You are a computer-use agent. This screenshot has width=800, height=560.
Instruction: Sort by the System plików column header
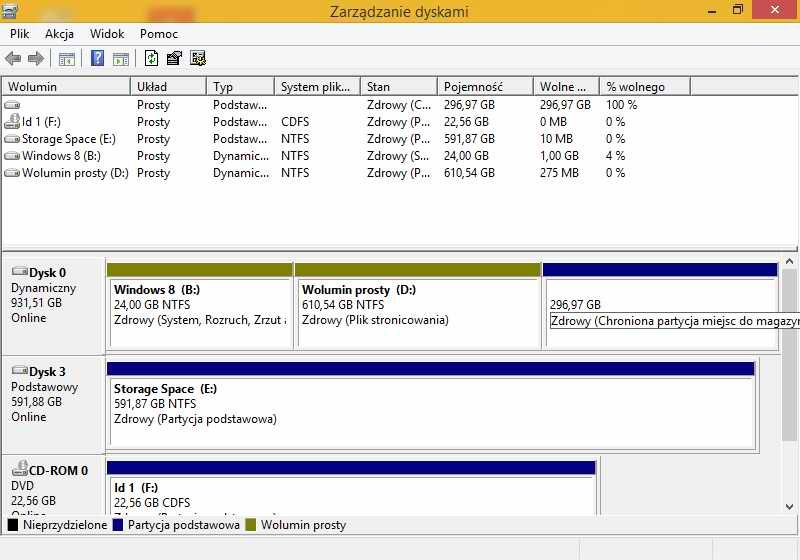pos(318,87)
